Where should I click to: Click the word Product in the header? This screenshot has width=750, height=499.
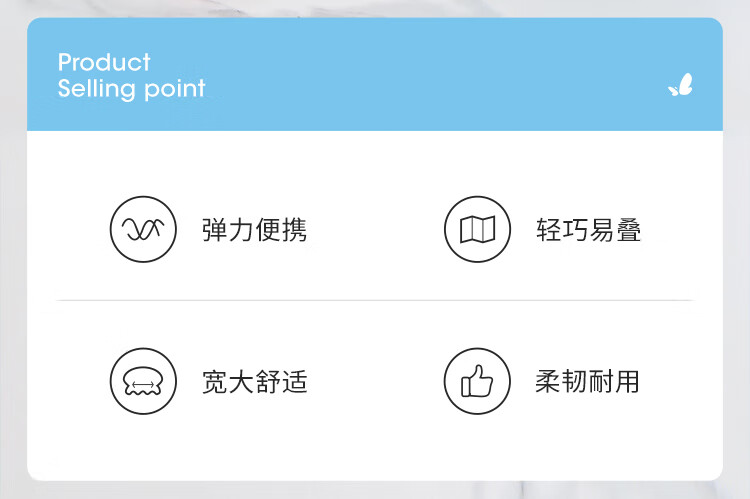(x=104, y=62)
